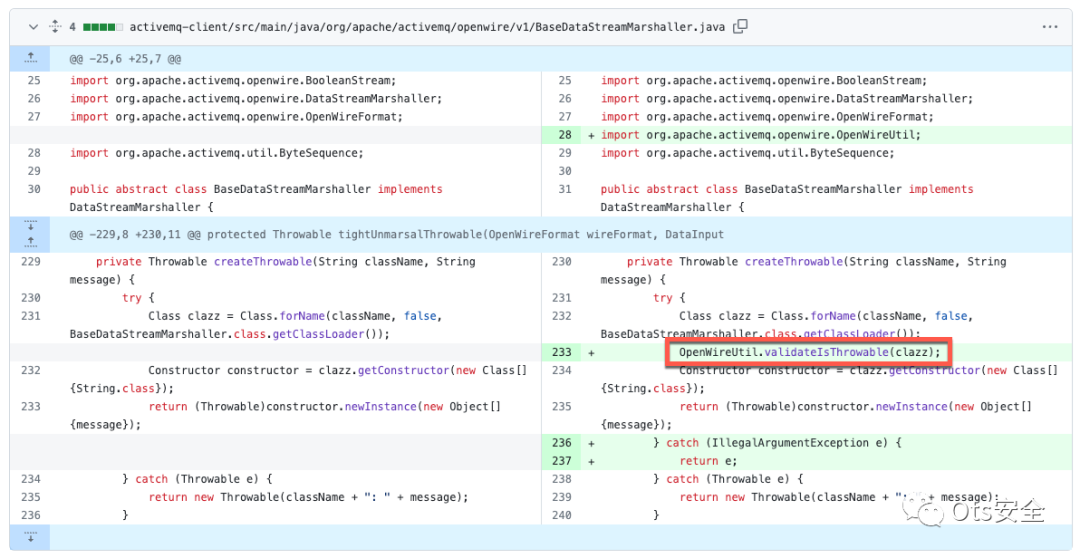Click the left 'public abstract class BaseDataStreamMarshaller' line
The image size is (1080, 558).
pyautogui.click(x=256, y=198)
